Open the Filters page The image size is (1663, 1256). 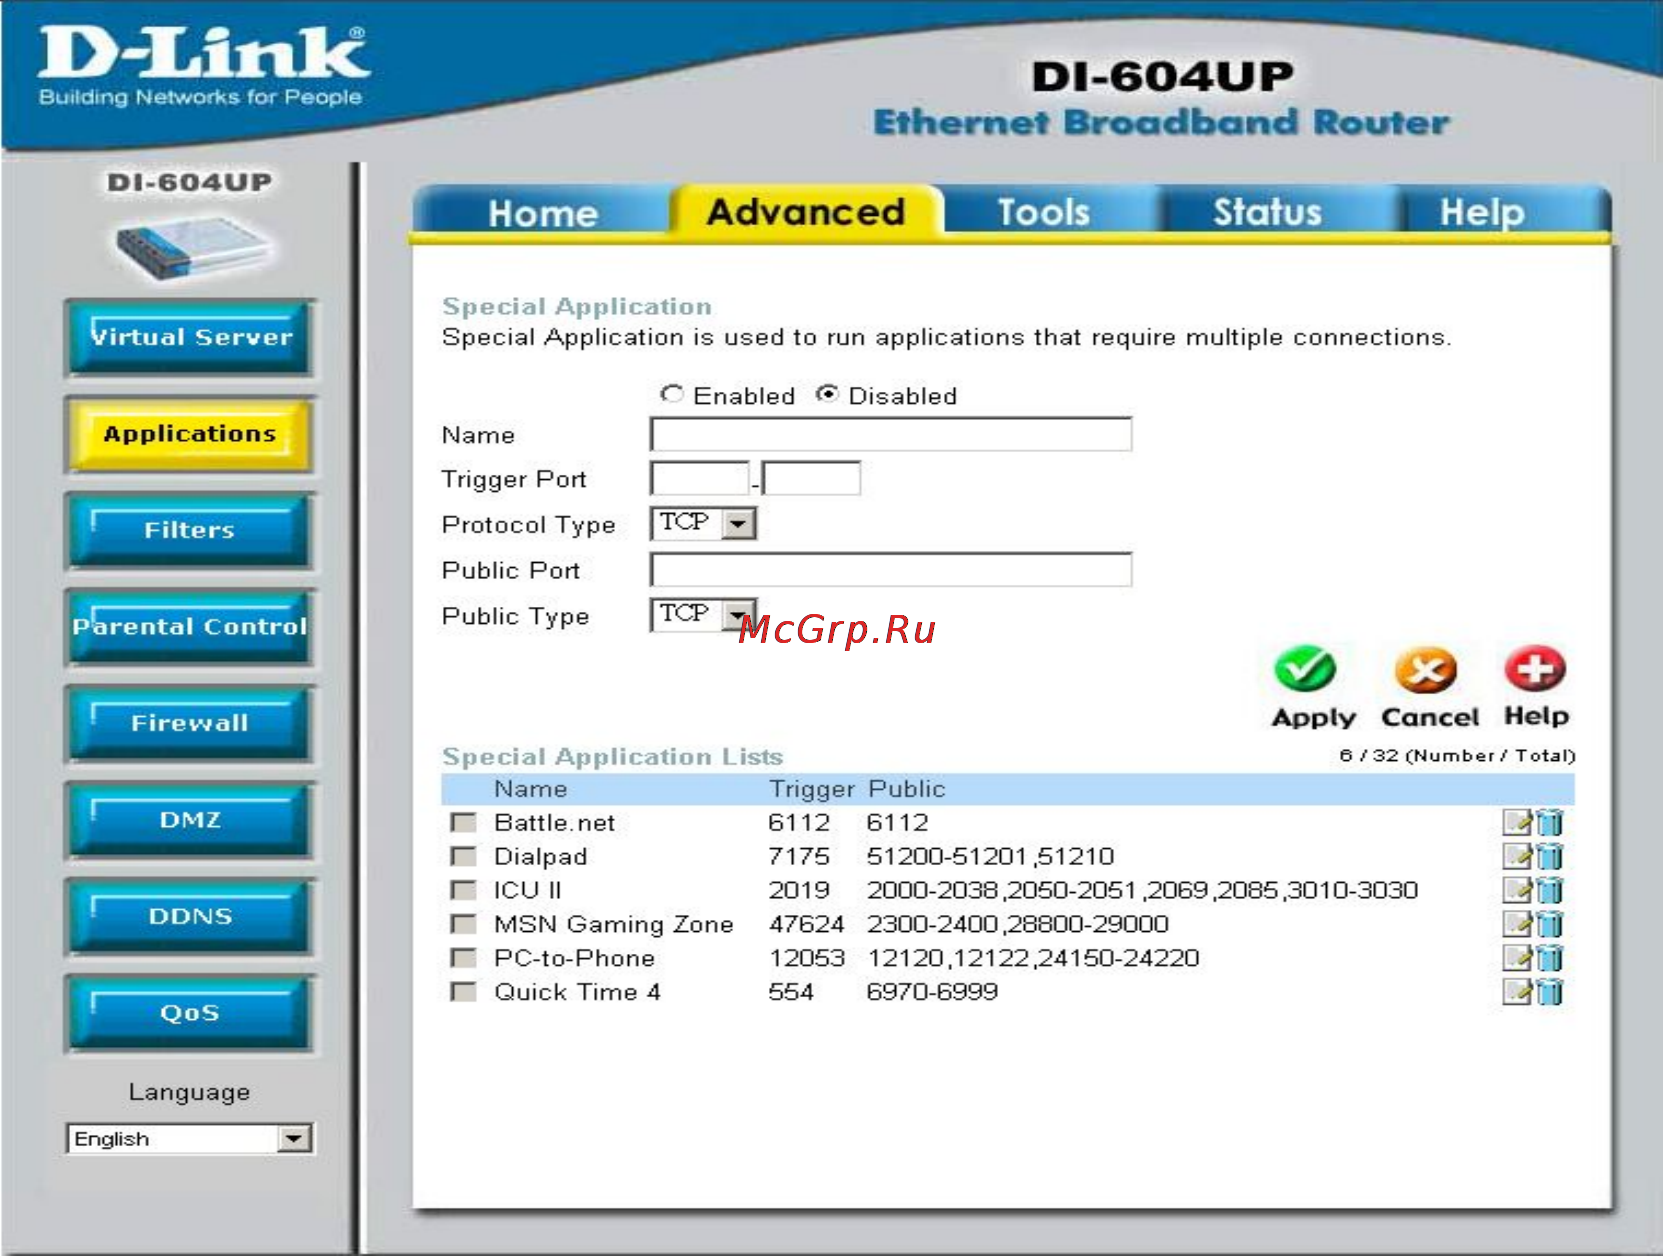[190, 531]
